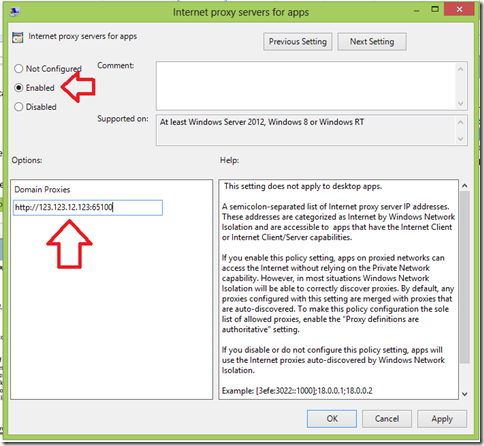The width and height of the screenshot is (484, 446).
Task: Select the Disabled radio button
Action: click(x=19, y=107)
